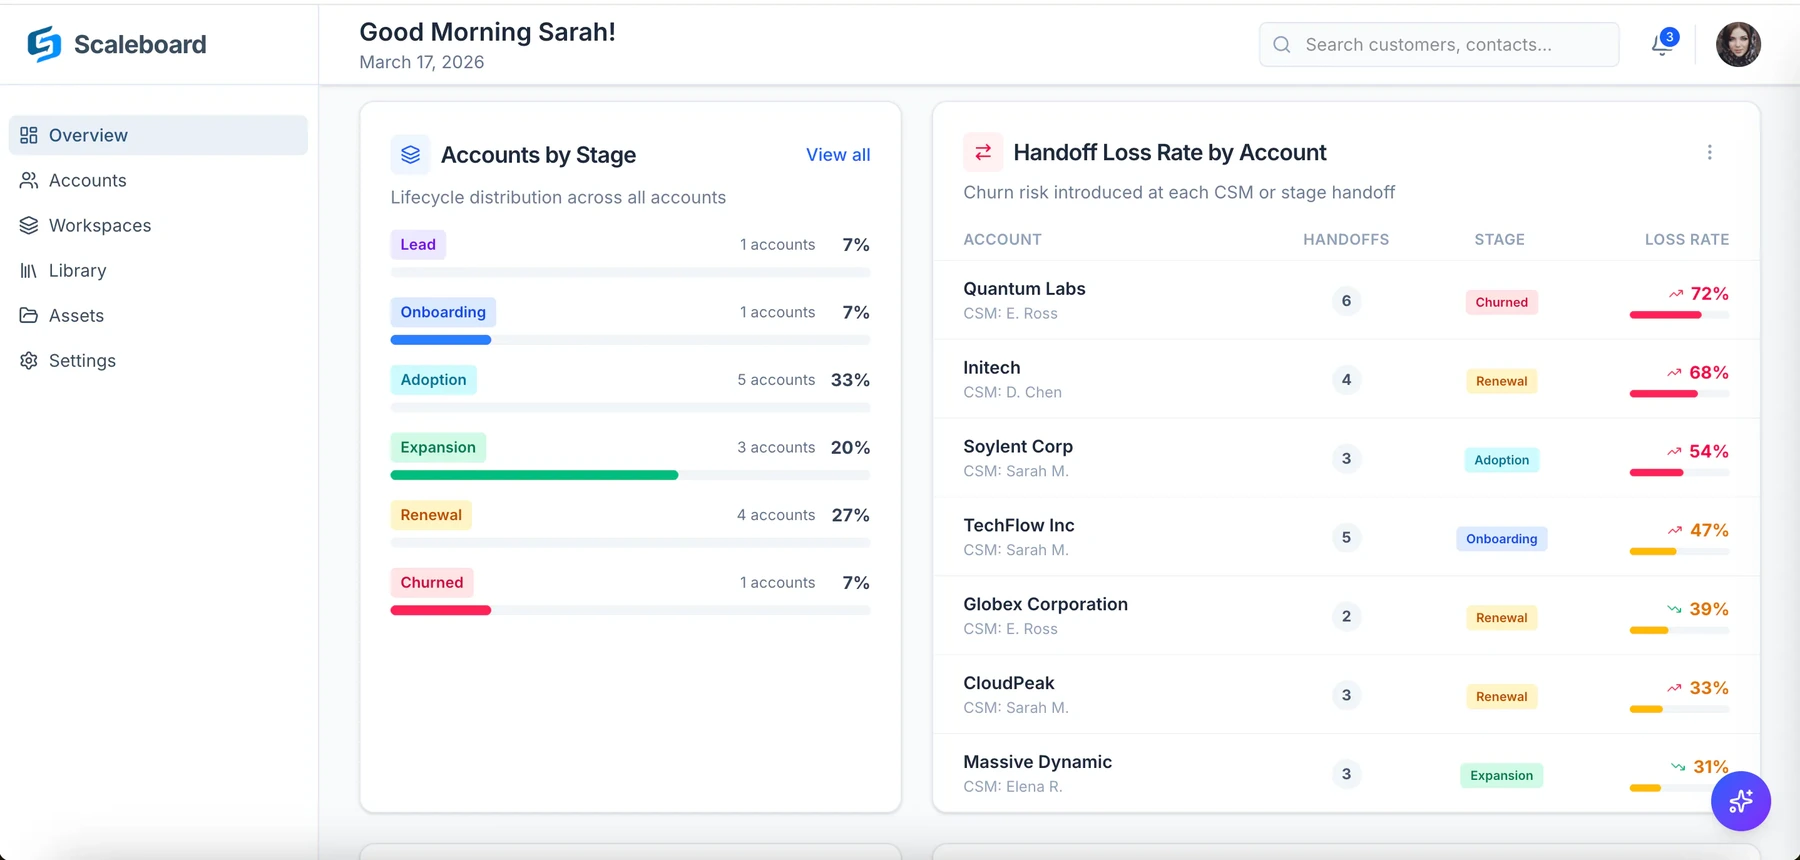The width and height of the screenshot is (1800, 860).
Task: Click the Accounts by Stage layers icon
Action: click(x=410, y=155)
